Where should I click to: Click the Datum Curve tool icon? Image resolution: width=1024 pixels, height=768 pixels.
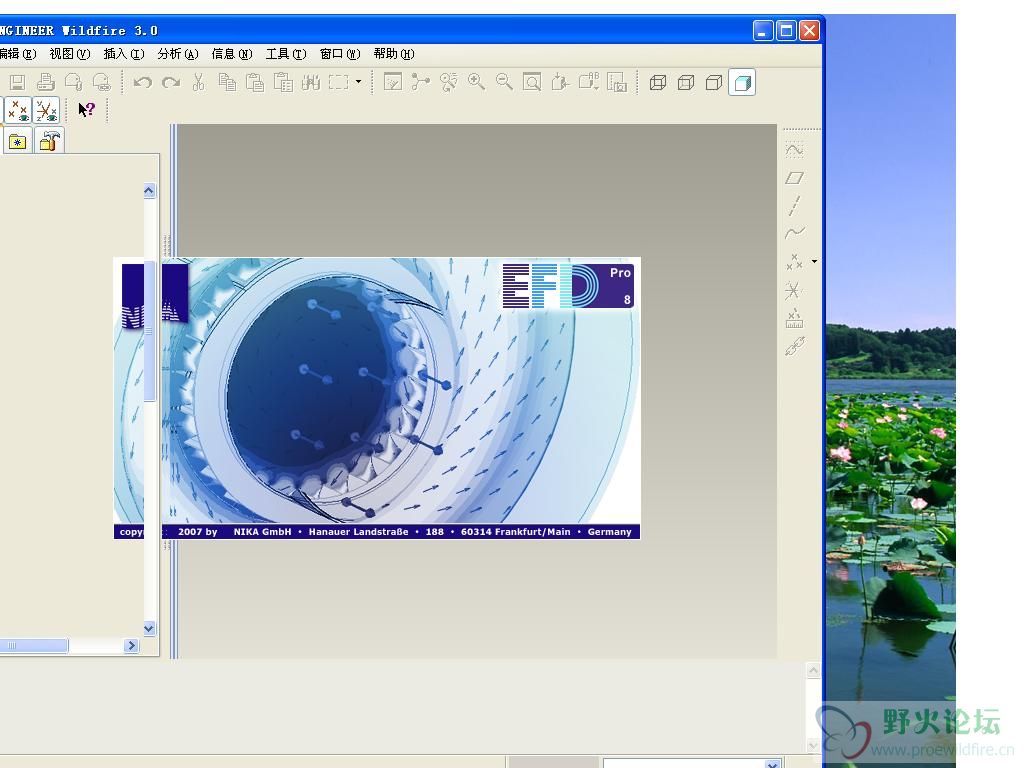pos(794,233)
